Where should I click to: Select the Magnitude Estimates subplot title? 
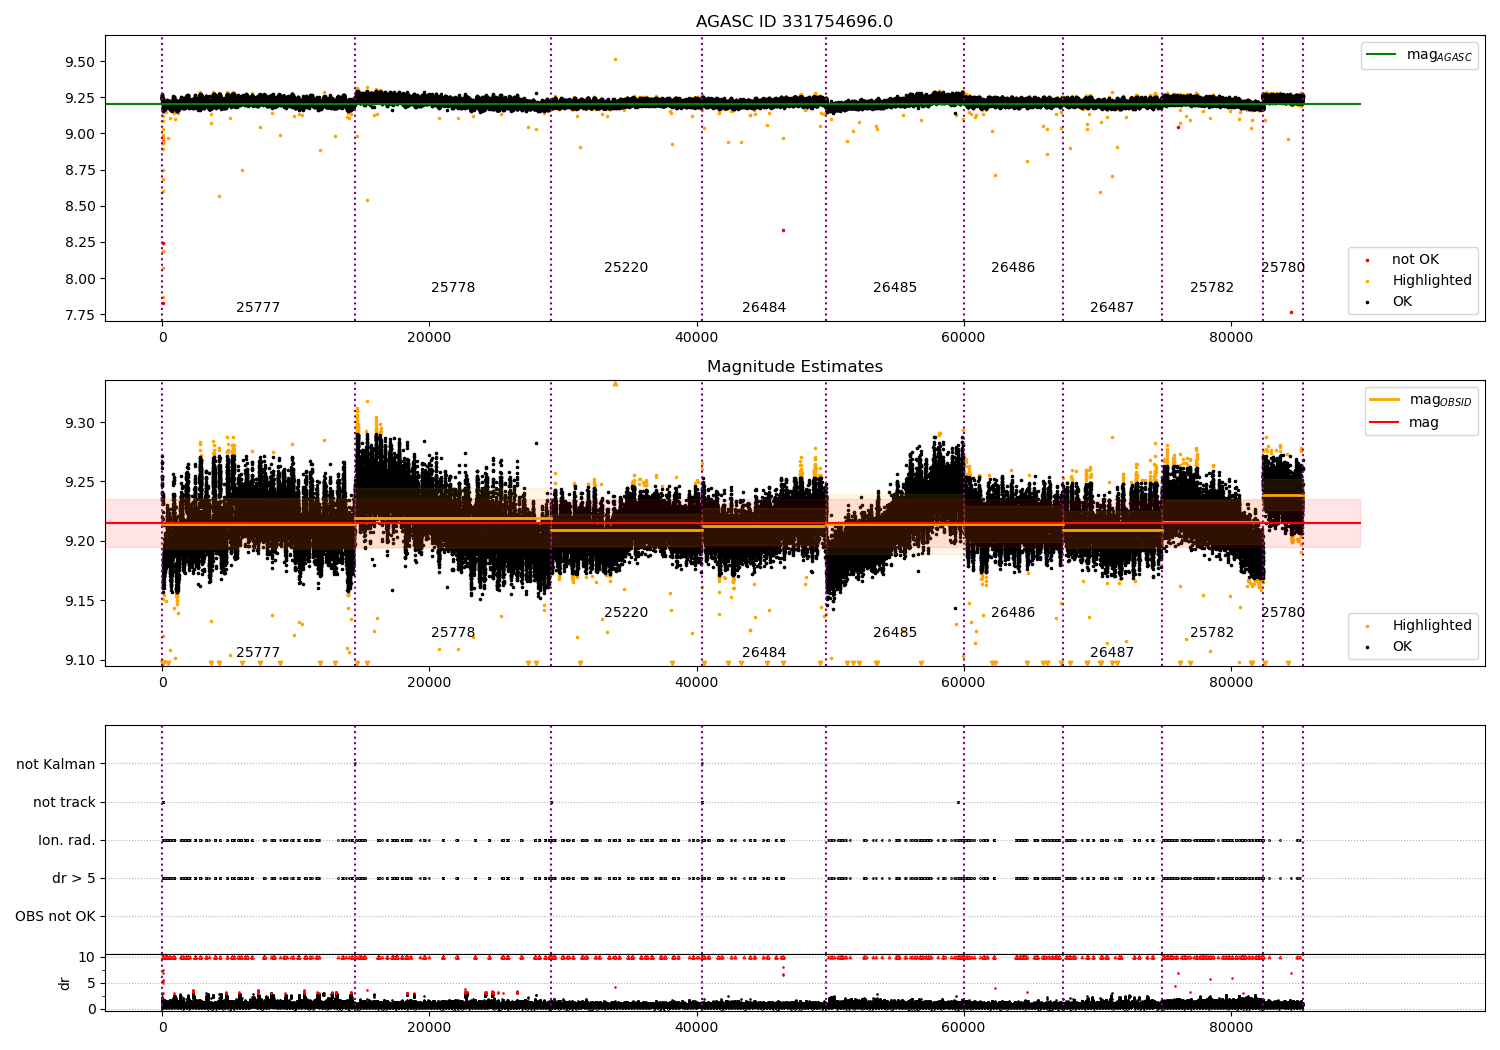(794, 367)
